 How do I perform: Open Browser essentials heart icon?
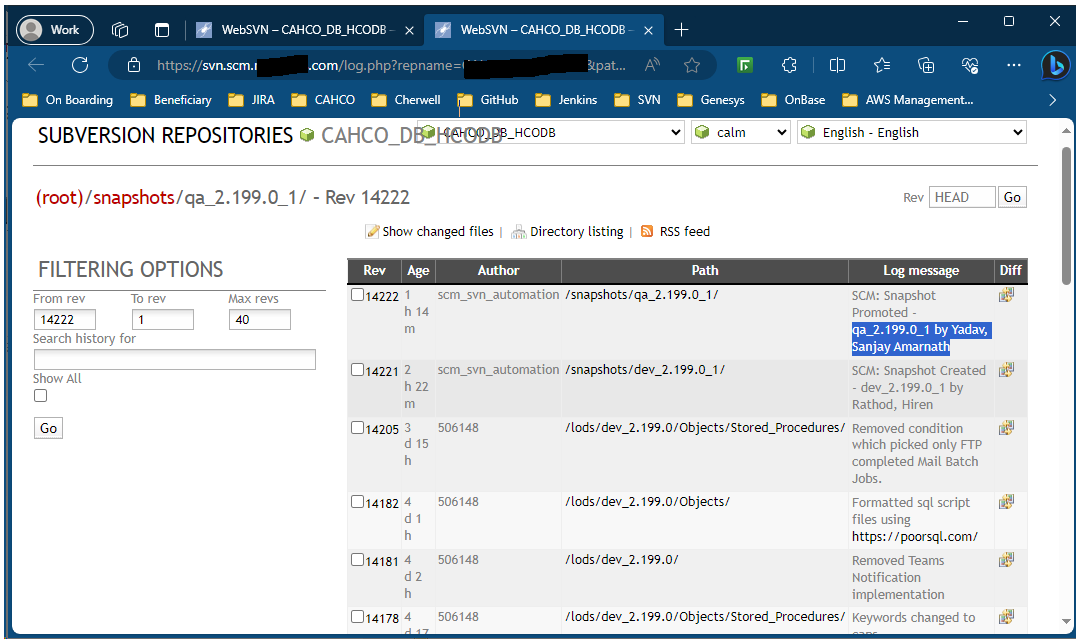[970, 65]
